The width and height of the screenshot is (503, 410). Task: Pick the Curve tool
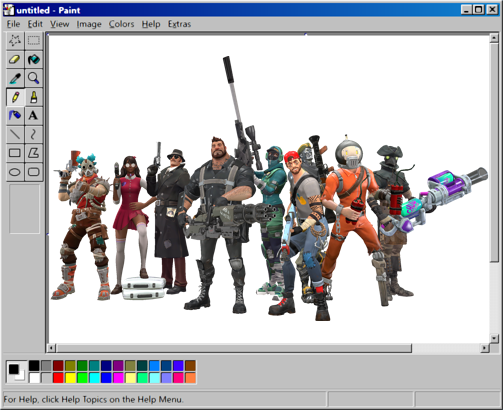pyautogui.click(x=34, y=134)
